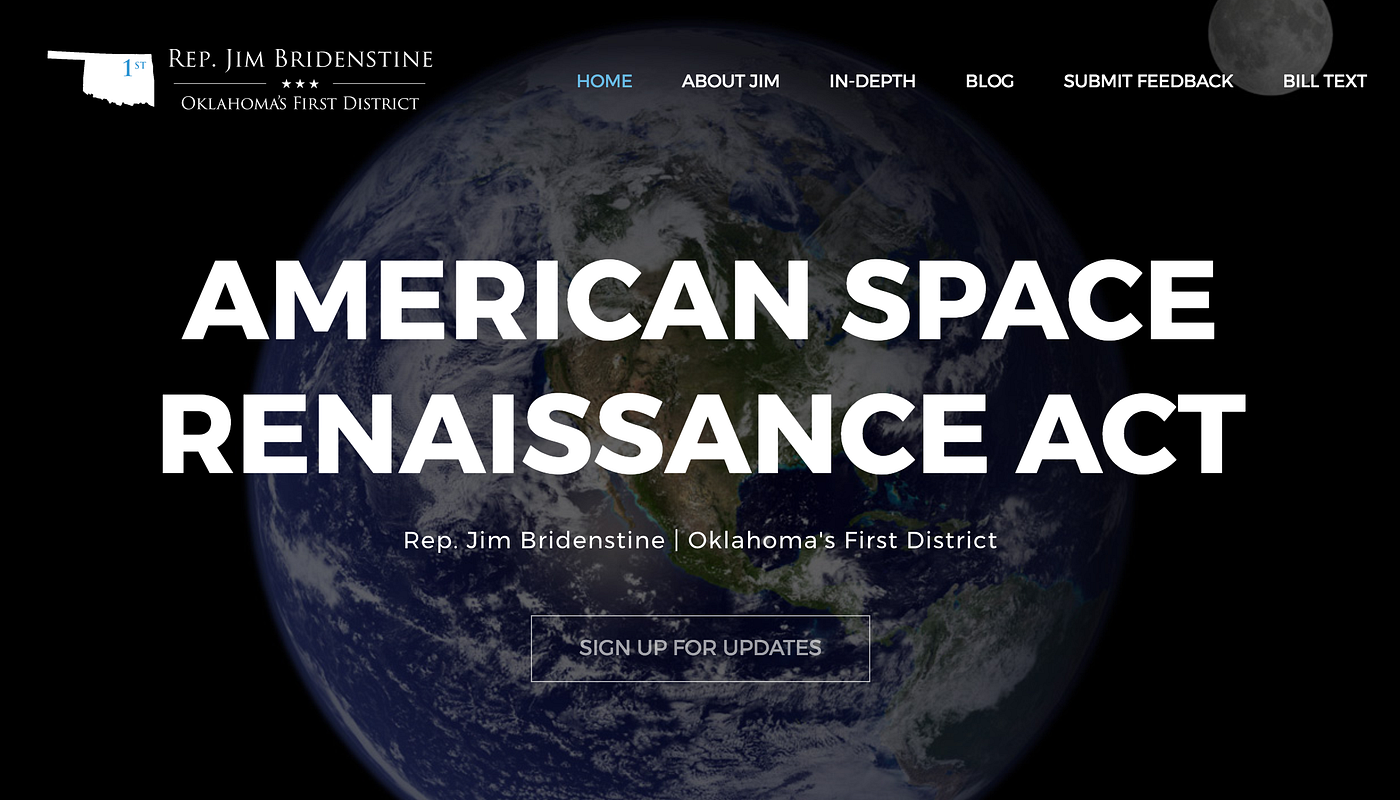Viewport: 1400px width, 800px height.
Task: Click the Oklahoma's First District header text
Action: click(300, 102)
